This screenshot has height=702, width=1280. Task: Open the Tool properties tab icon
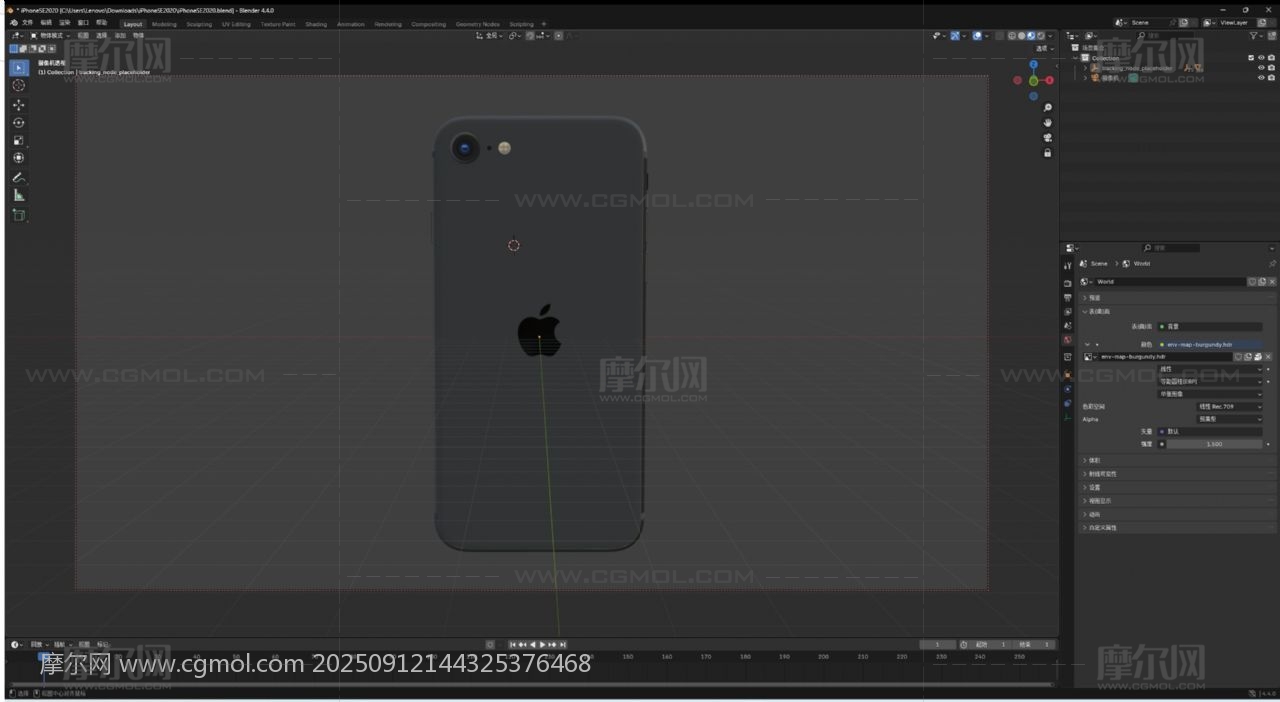(1068, 266)
